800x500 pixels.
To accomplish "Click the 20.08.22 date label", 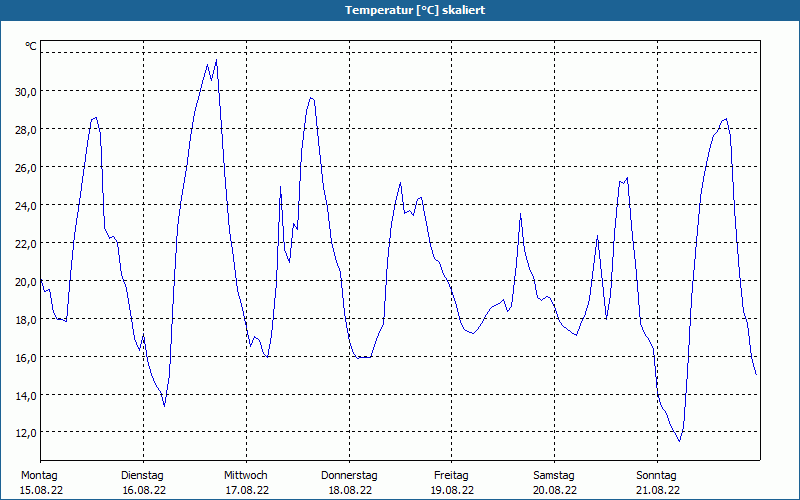I will pos(556,490).
